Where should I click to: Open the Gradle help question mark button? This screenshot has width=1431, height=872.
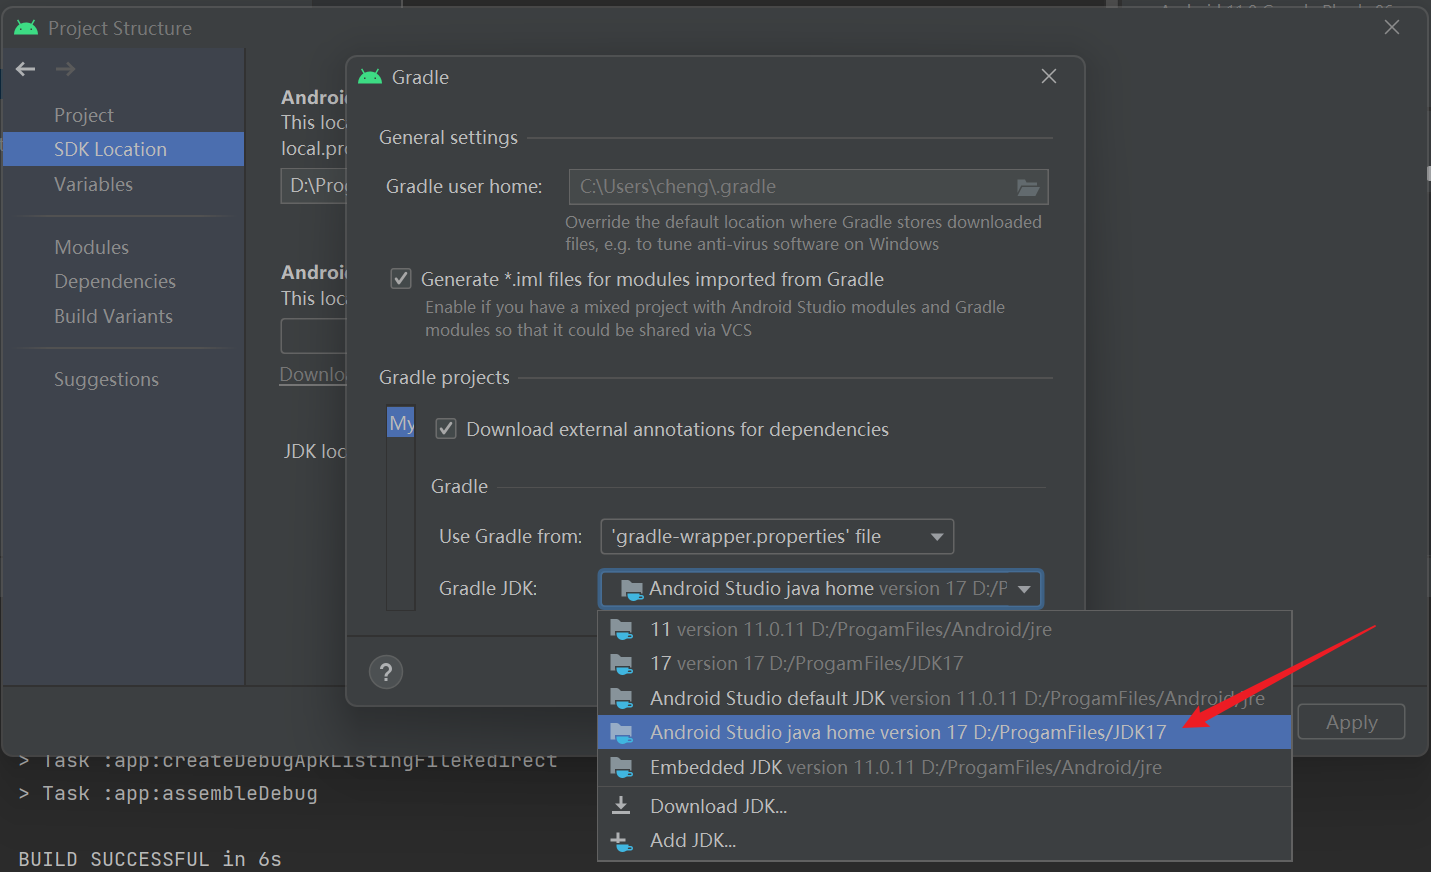(x=386, y=672)
